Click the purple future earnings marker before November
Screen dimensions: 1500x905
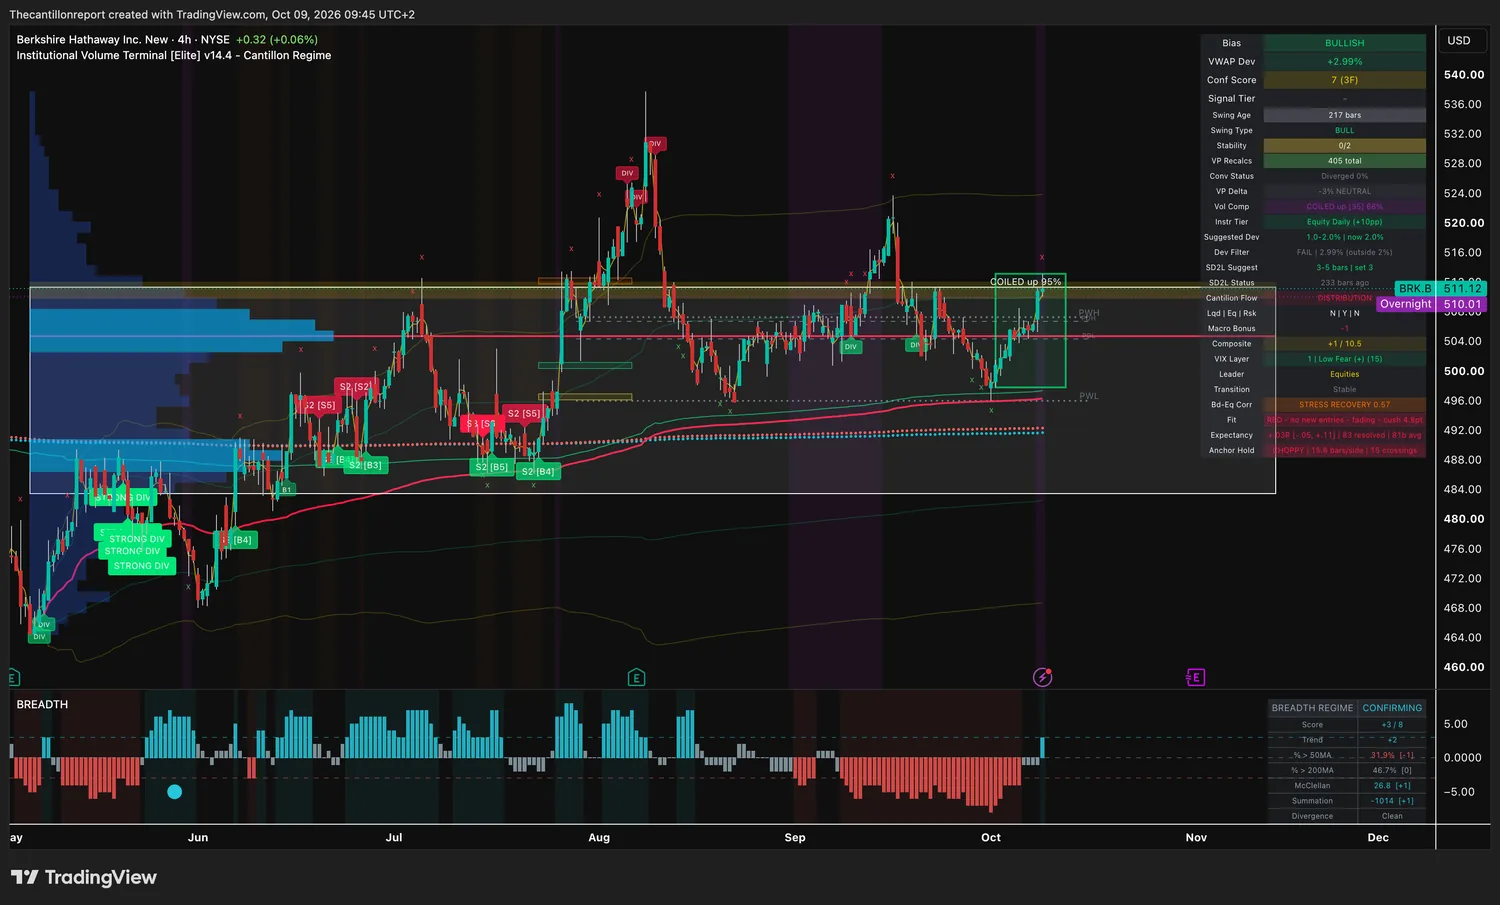[x=1195, y=678]
